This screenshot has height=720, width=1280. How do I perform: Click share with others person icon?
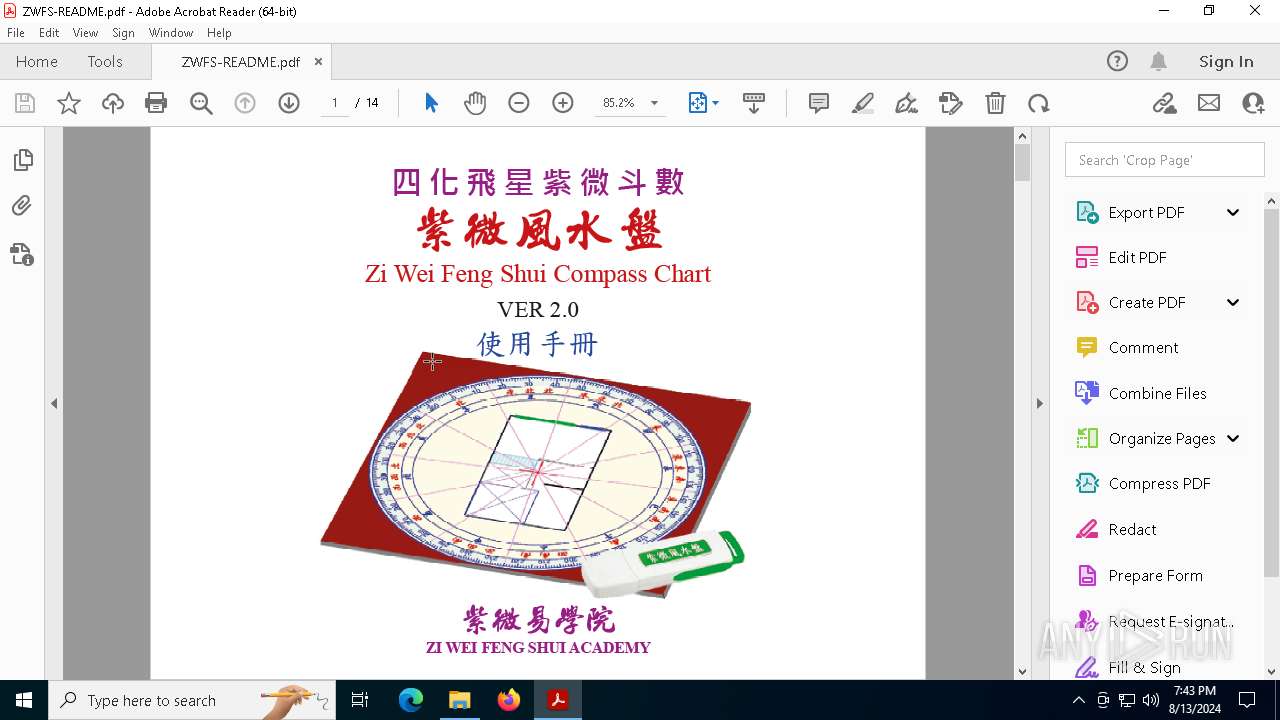[x=1253, y=103]
